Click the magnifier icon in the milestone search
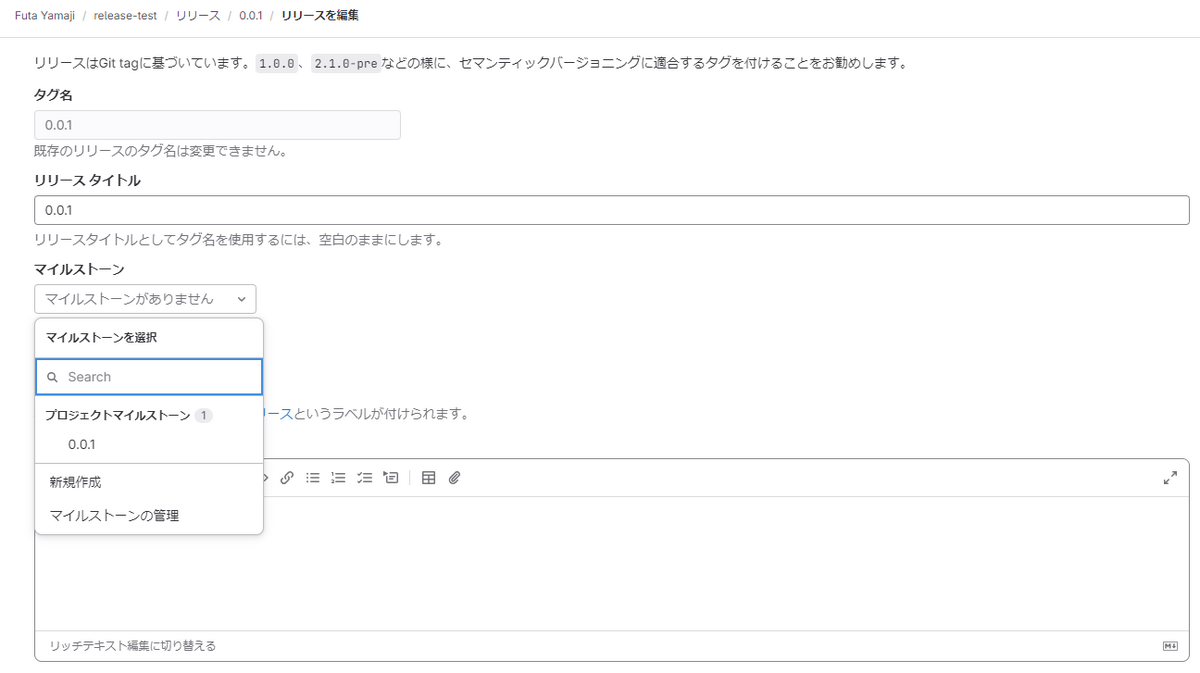Viewport: 1200px width, 673px height. click(x=52, y=377)
